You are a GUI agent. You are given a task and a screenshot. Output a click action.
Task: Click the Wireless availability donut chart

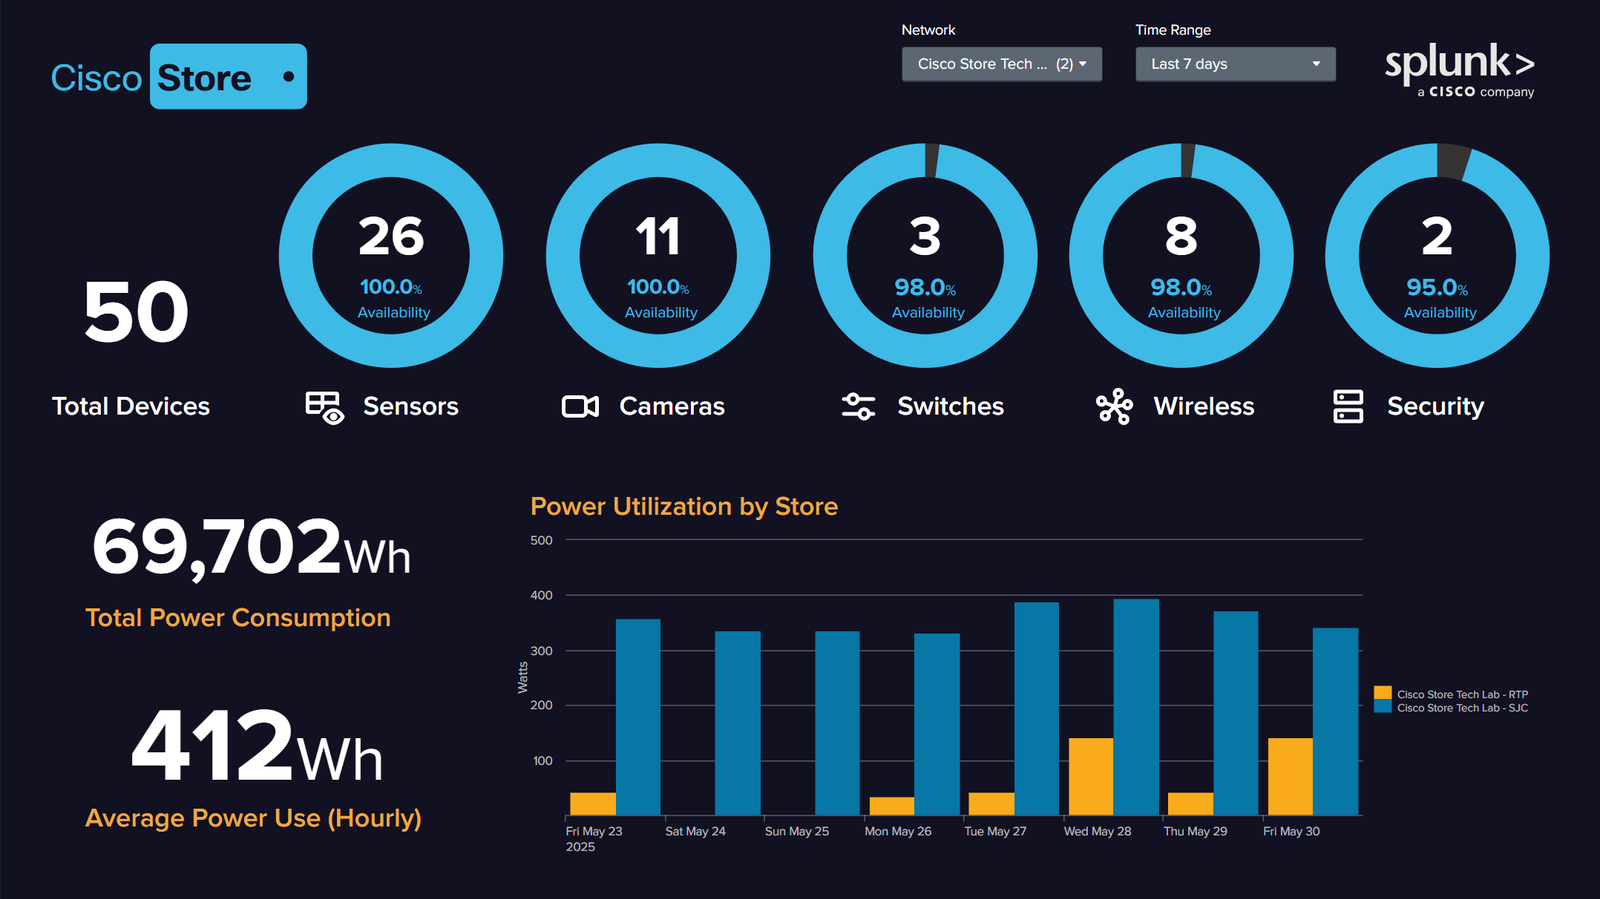pos(1181,256)
